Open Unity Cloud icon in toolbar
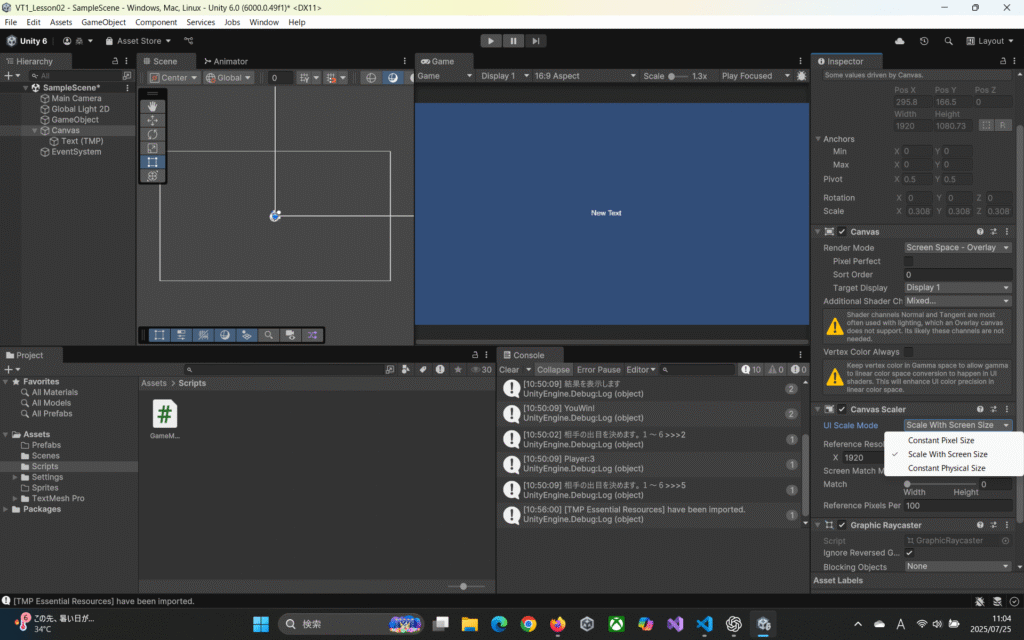The height and width of the screenshot is (640, 1024). [x=899, y=40]
